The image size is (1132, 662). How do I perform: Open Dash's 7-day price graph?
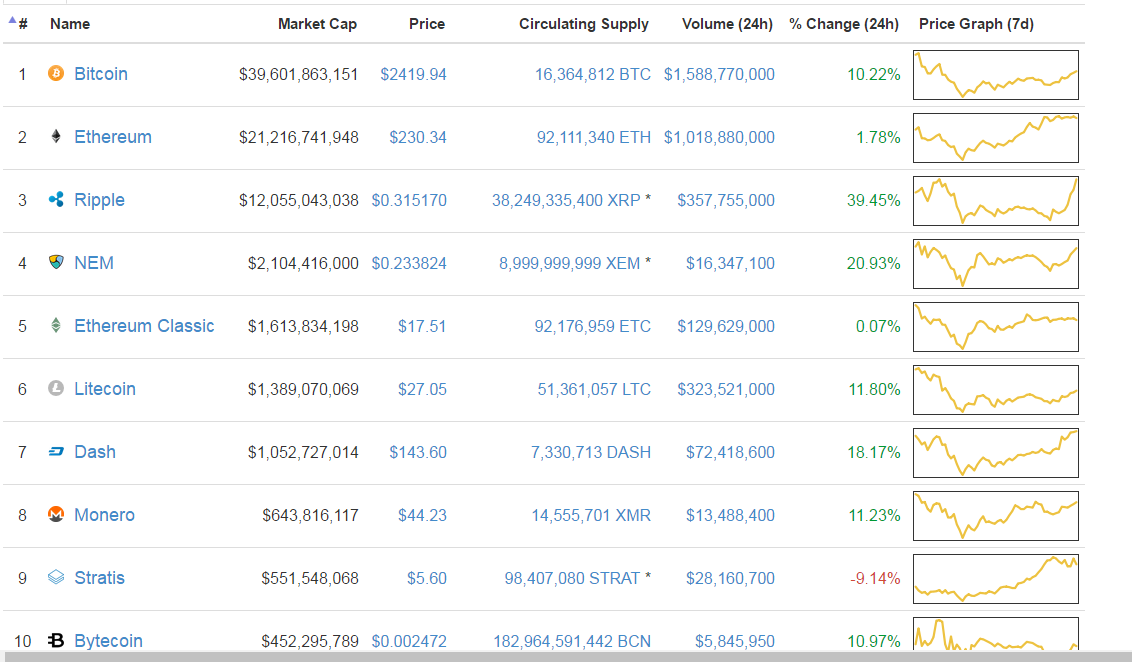(x=996, y=453)
